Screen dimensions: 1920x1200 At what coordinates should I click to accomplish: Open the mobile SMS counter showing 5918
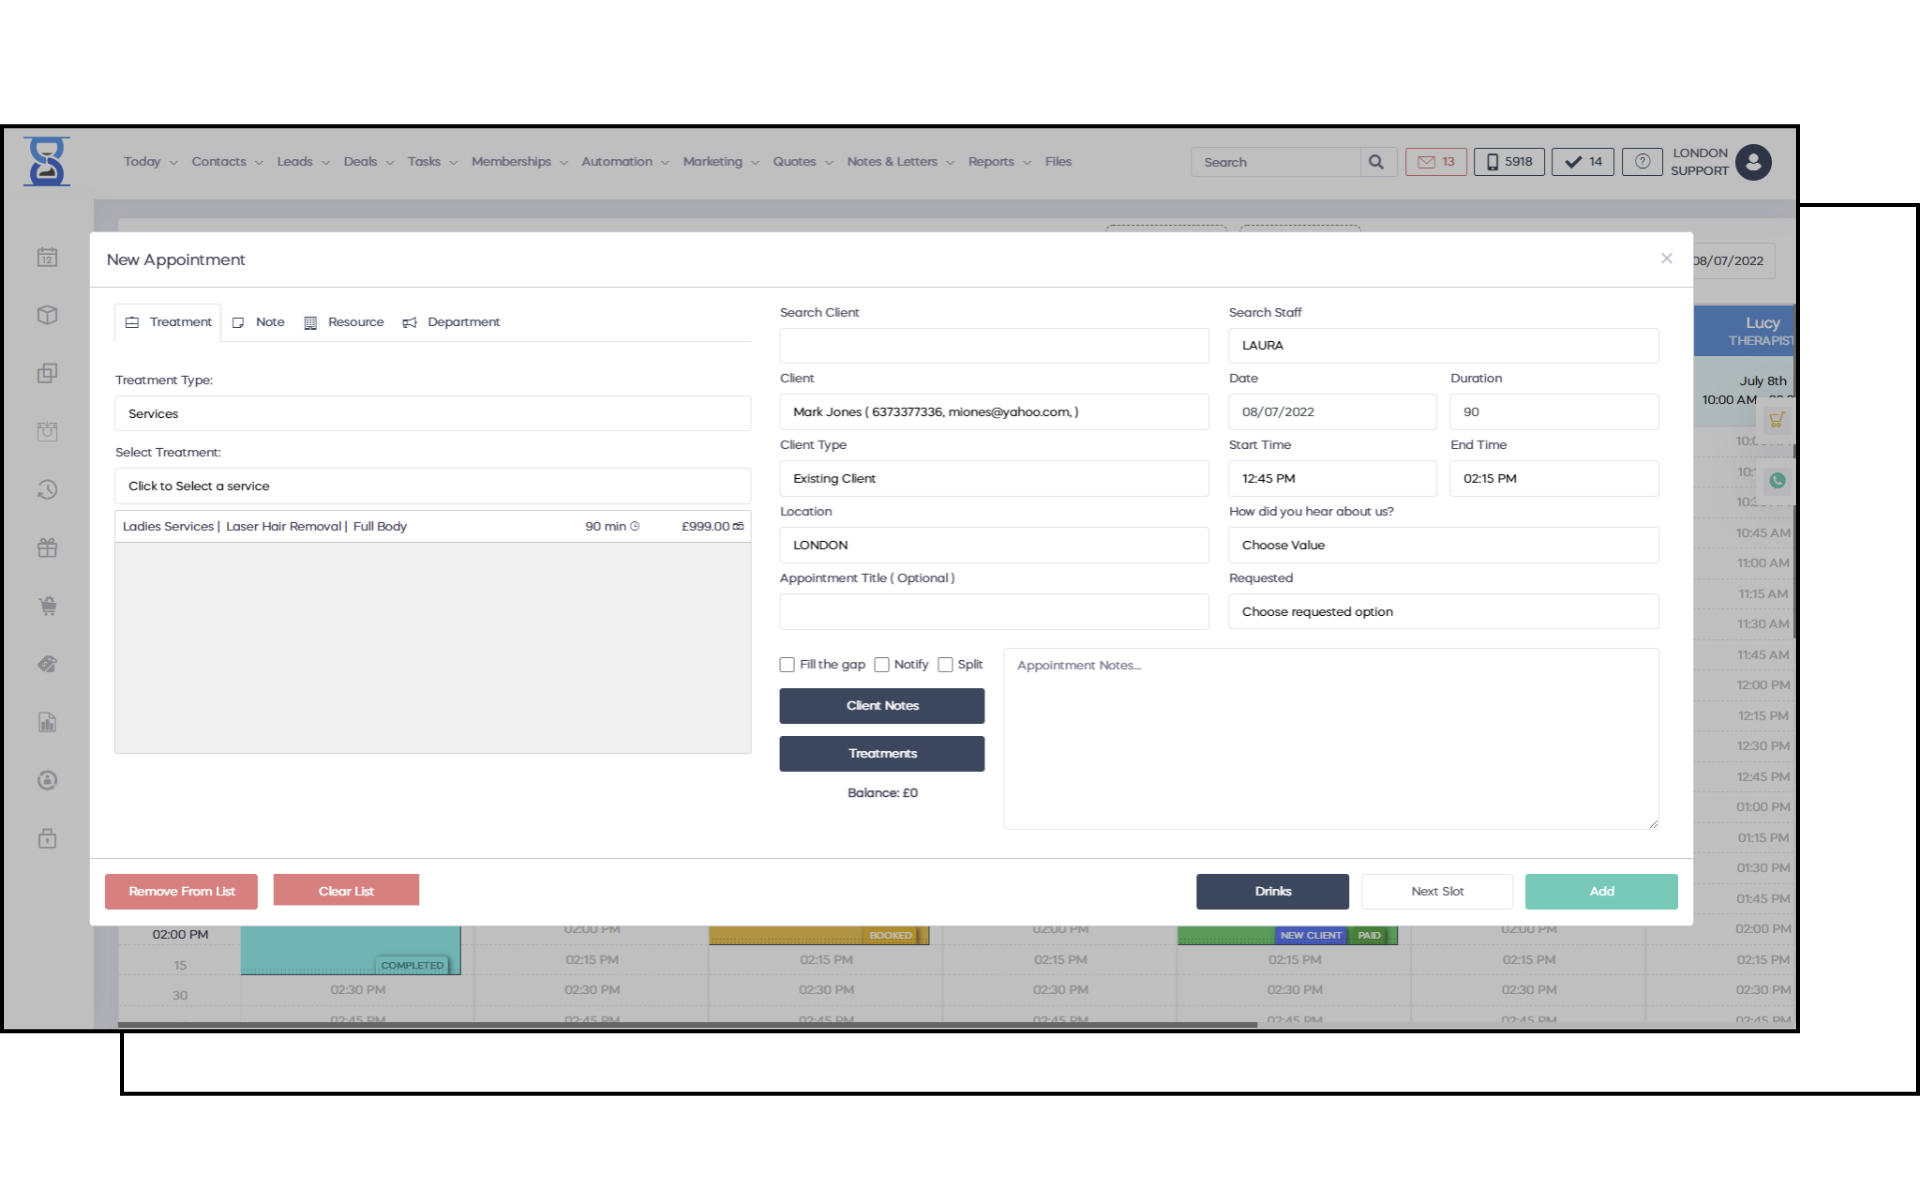1509,162
